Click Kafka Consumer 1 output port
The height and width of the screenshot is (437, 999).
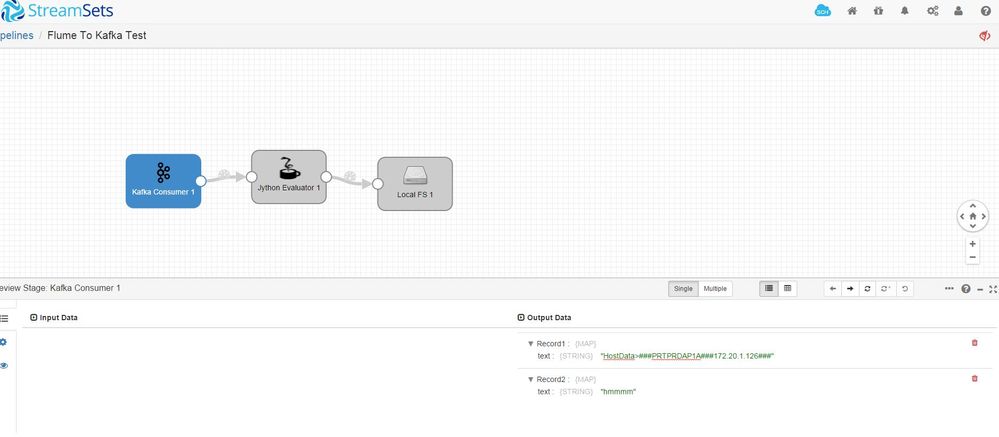201,181
